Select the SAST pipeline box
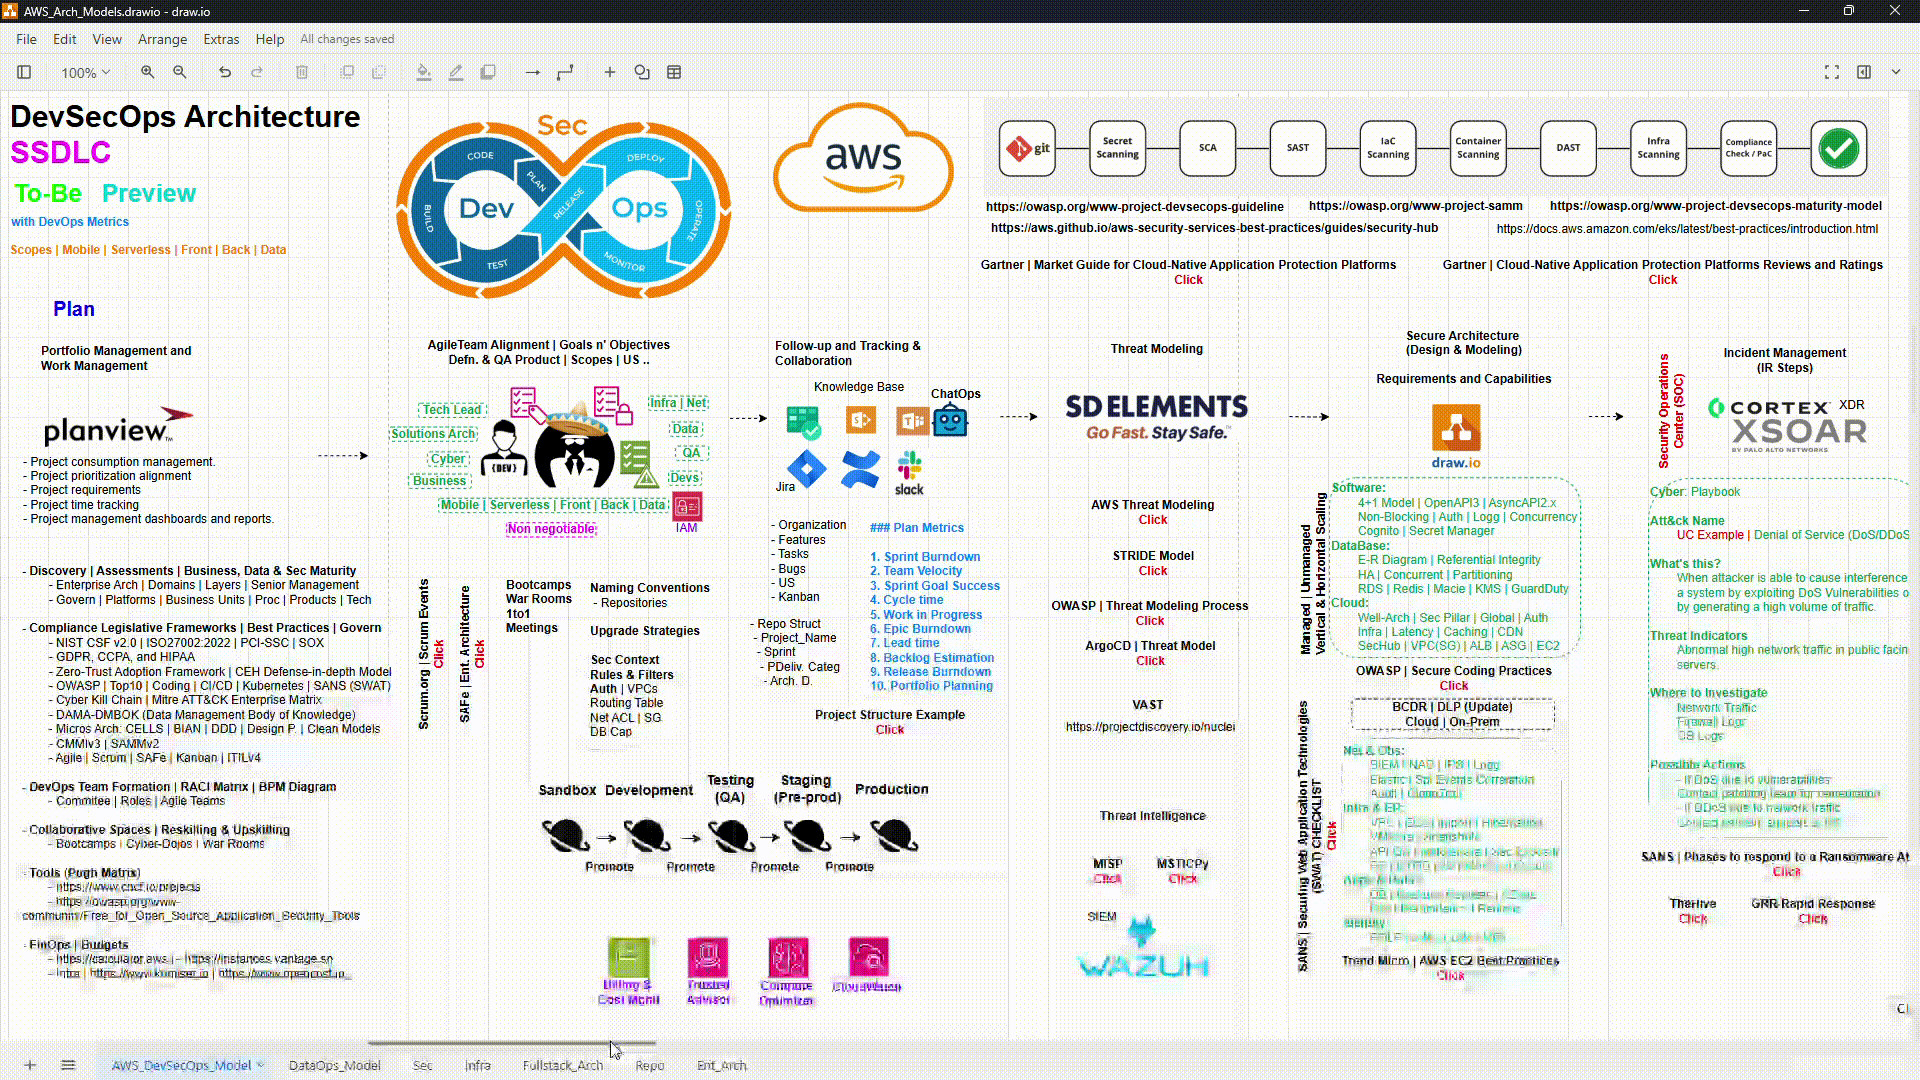Viewport: 1920px width, 1080px height. (1298, 148)
